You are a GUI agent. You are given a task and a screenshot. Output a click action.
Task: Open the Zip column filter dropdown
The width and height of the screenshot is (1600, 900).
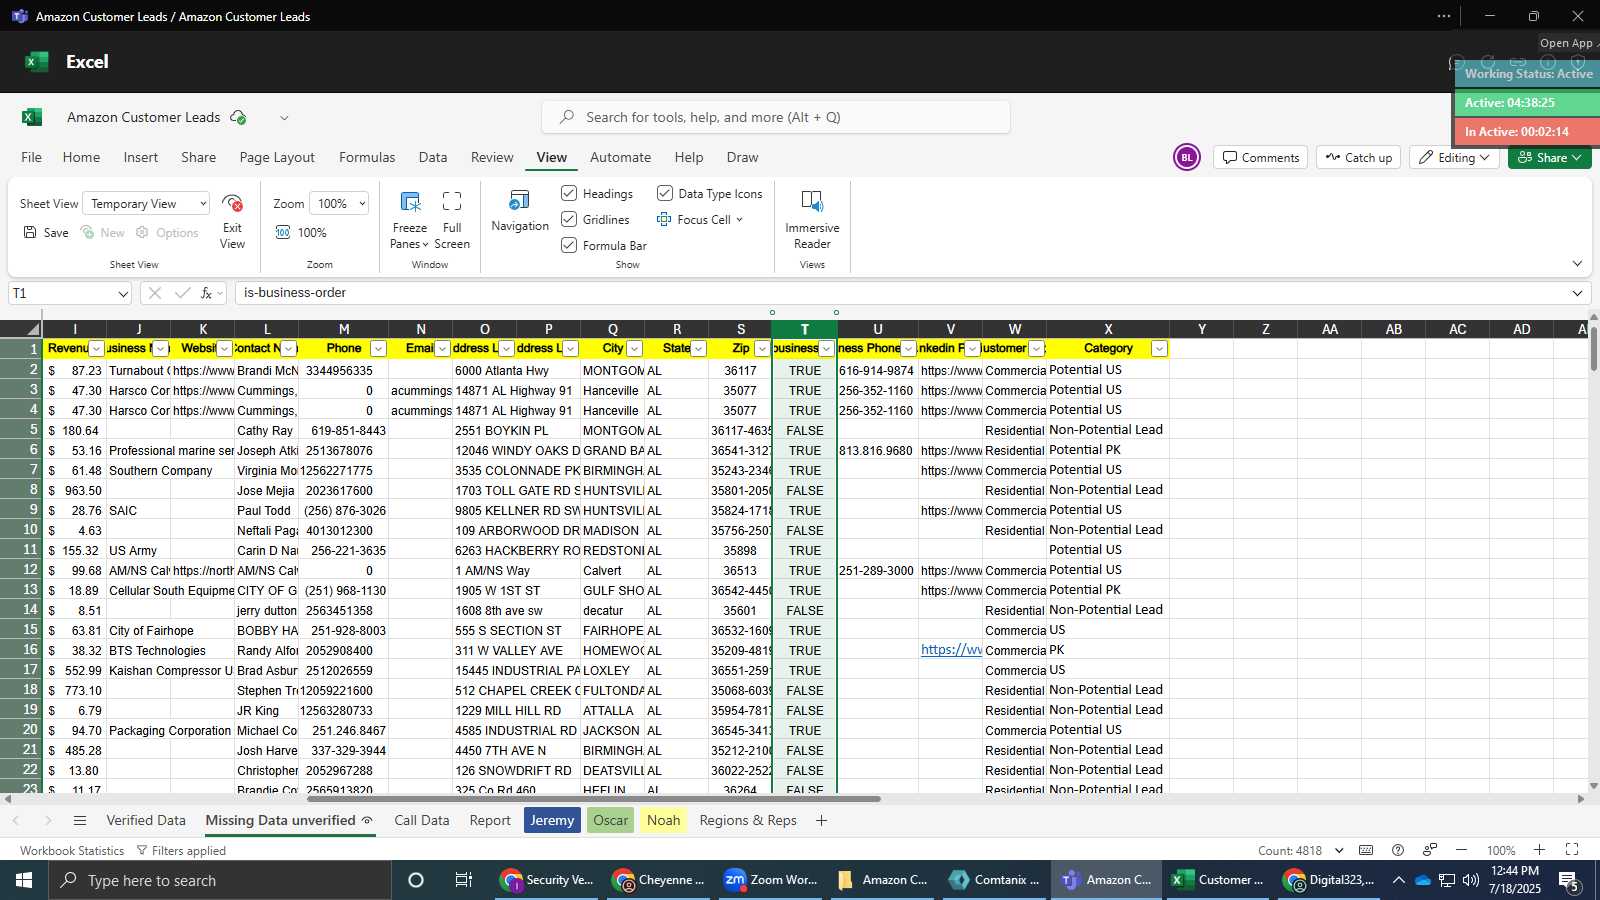coord(762,349)
